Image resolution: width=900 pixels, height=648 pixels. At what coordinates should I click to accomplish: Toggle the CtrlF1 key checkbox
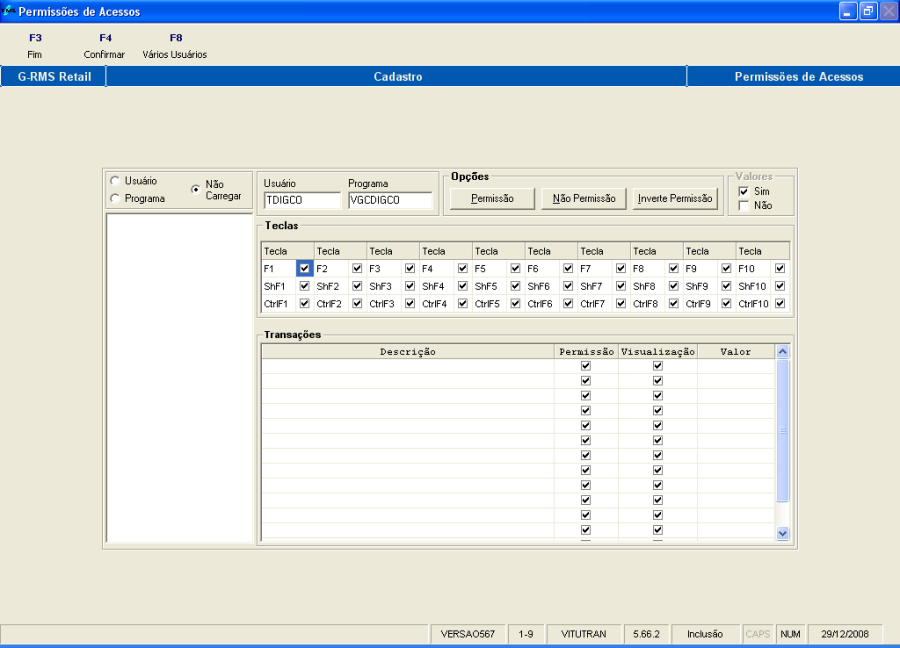[304, 304]
